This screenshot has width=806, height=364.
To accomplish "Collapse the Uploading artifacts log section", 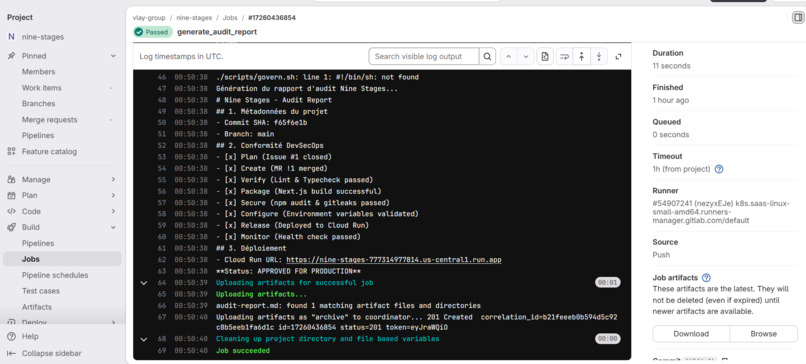I will pos(143,283).
